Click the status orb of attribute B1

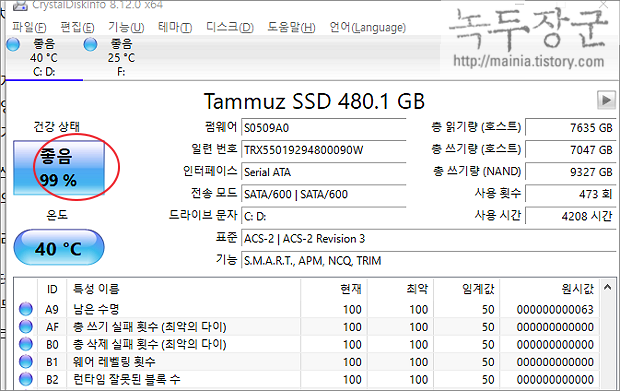point(26,361)
